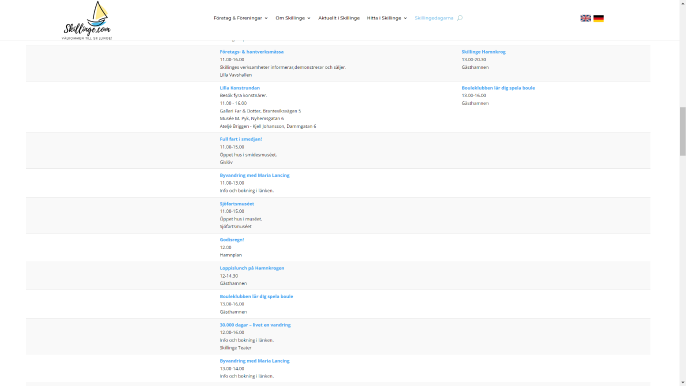The height and width of the screenshot is (386, 686).
Task: Open the Aktuellt i Skillinge menu item
Action: coord(339,18)
